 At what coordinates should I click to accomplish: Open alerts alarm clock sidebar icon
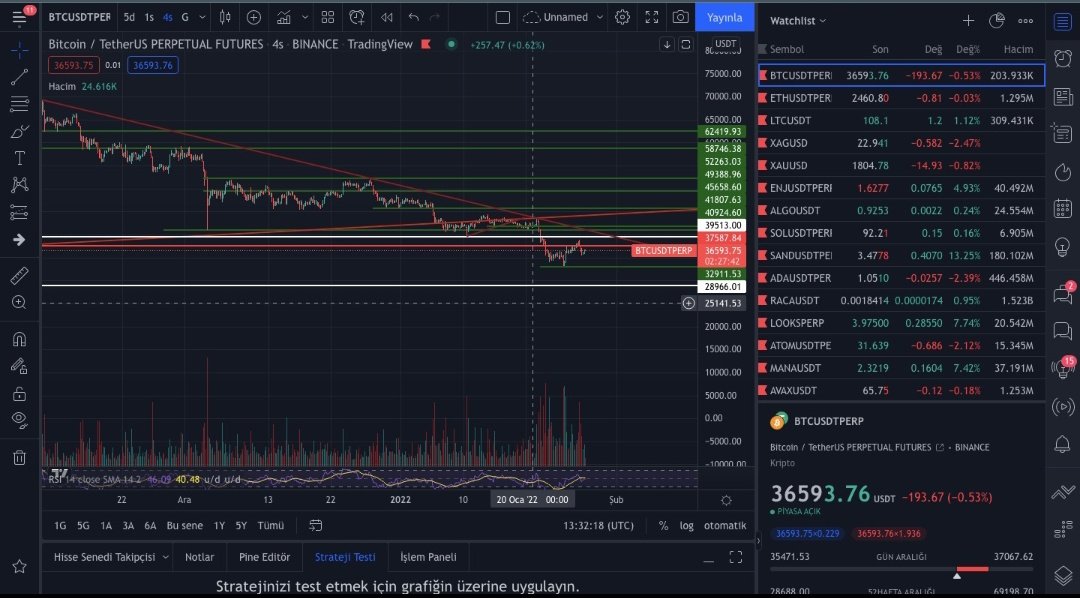click(1063, 57)
